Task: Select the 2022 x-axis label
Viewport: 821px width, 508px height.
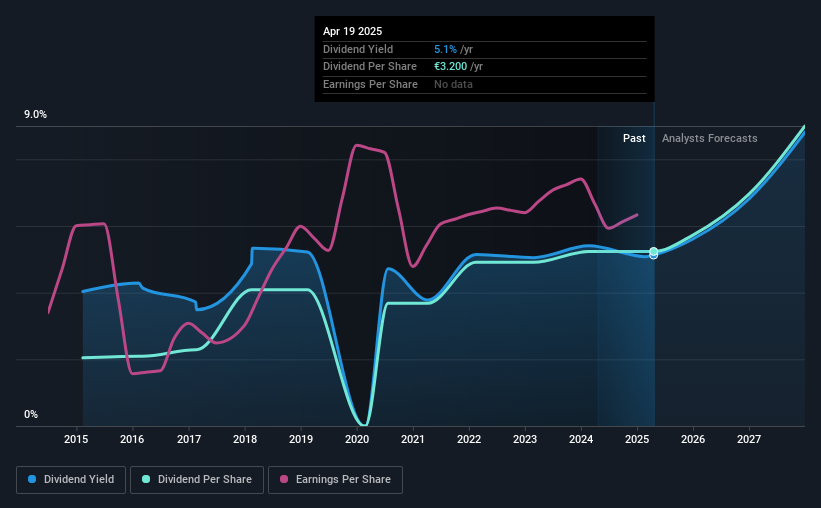Action: click(469, 439)
